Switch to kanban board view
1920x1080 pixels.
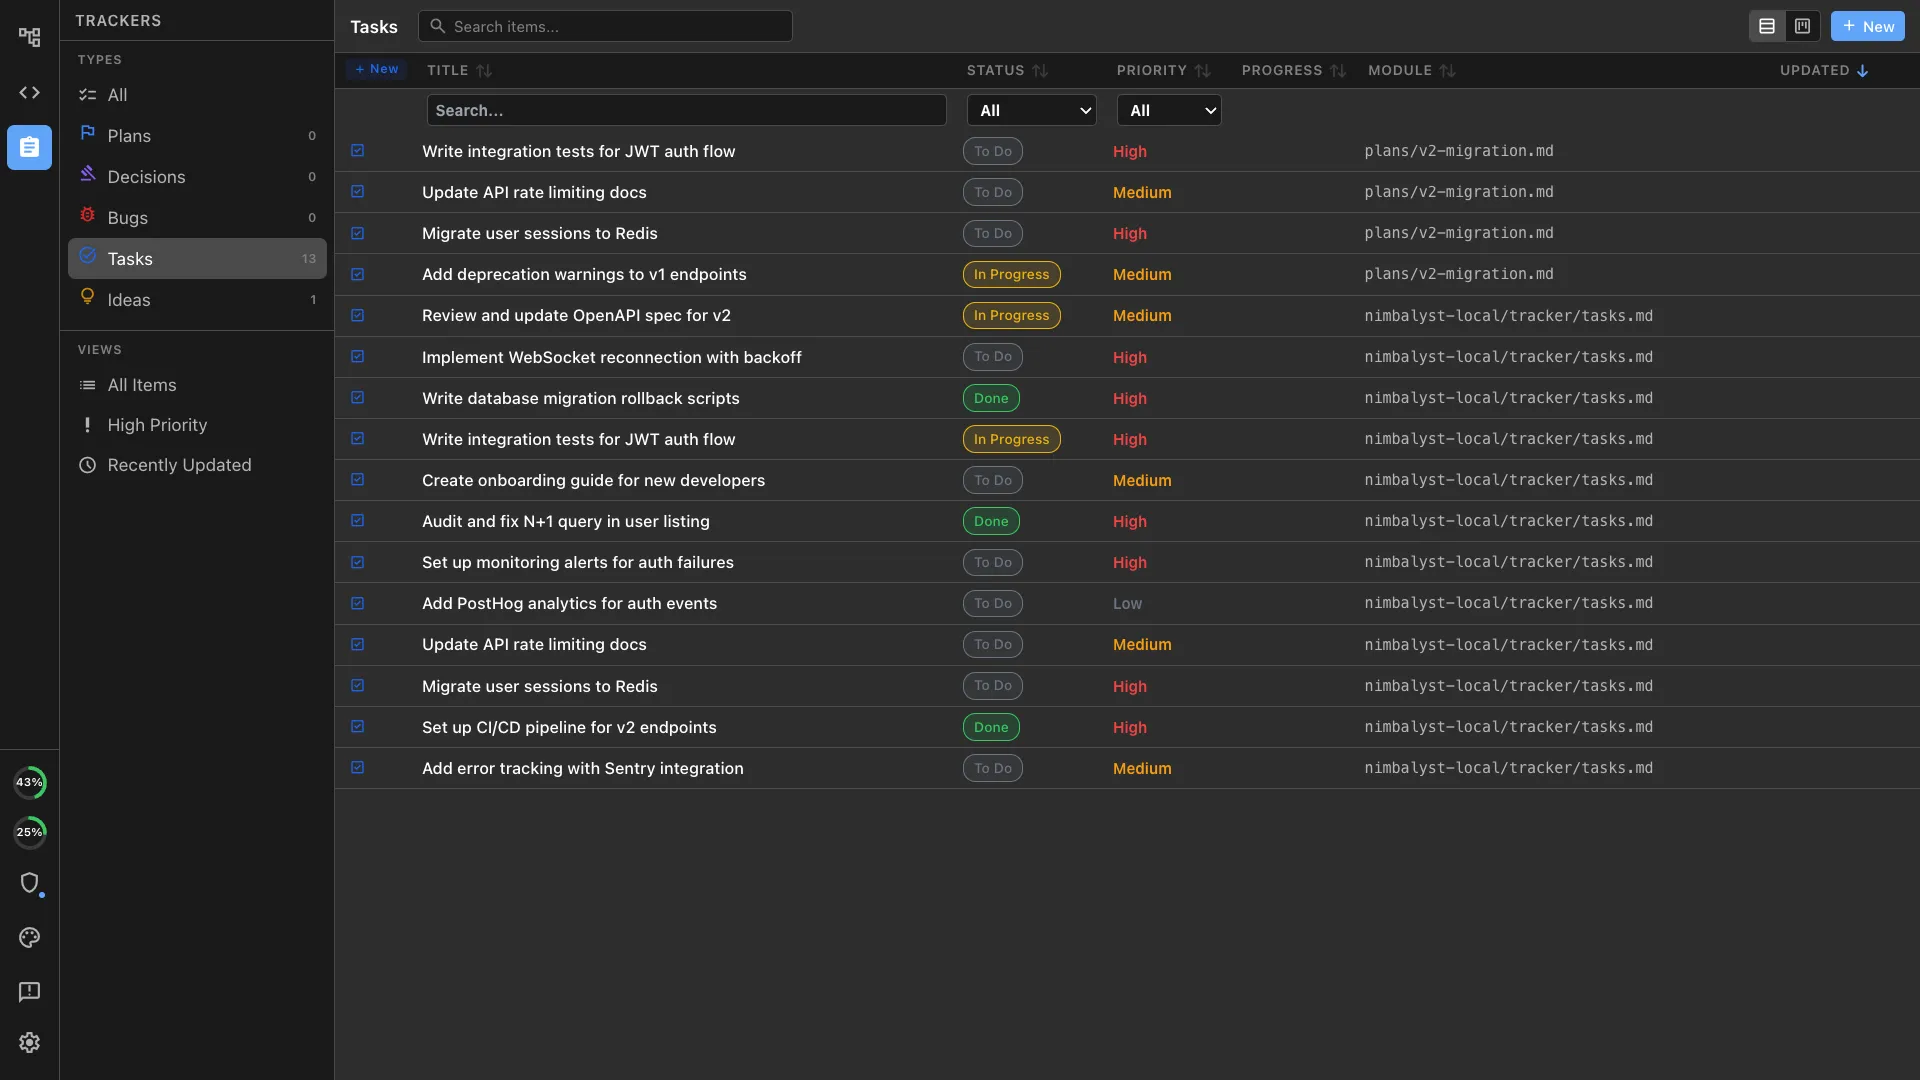[1801, 26]
